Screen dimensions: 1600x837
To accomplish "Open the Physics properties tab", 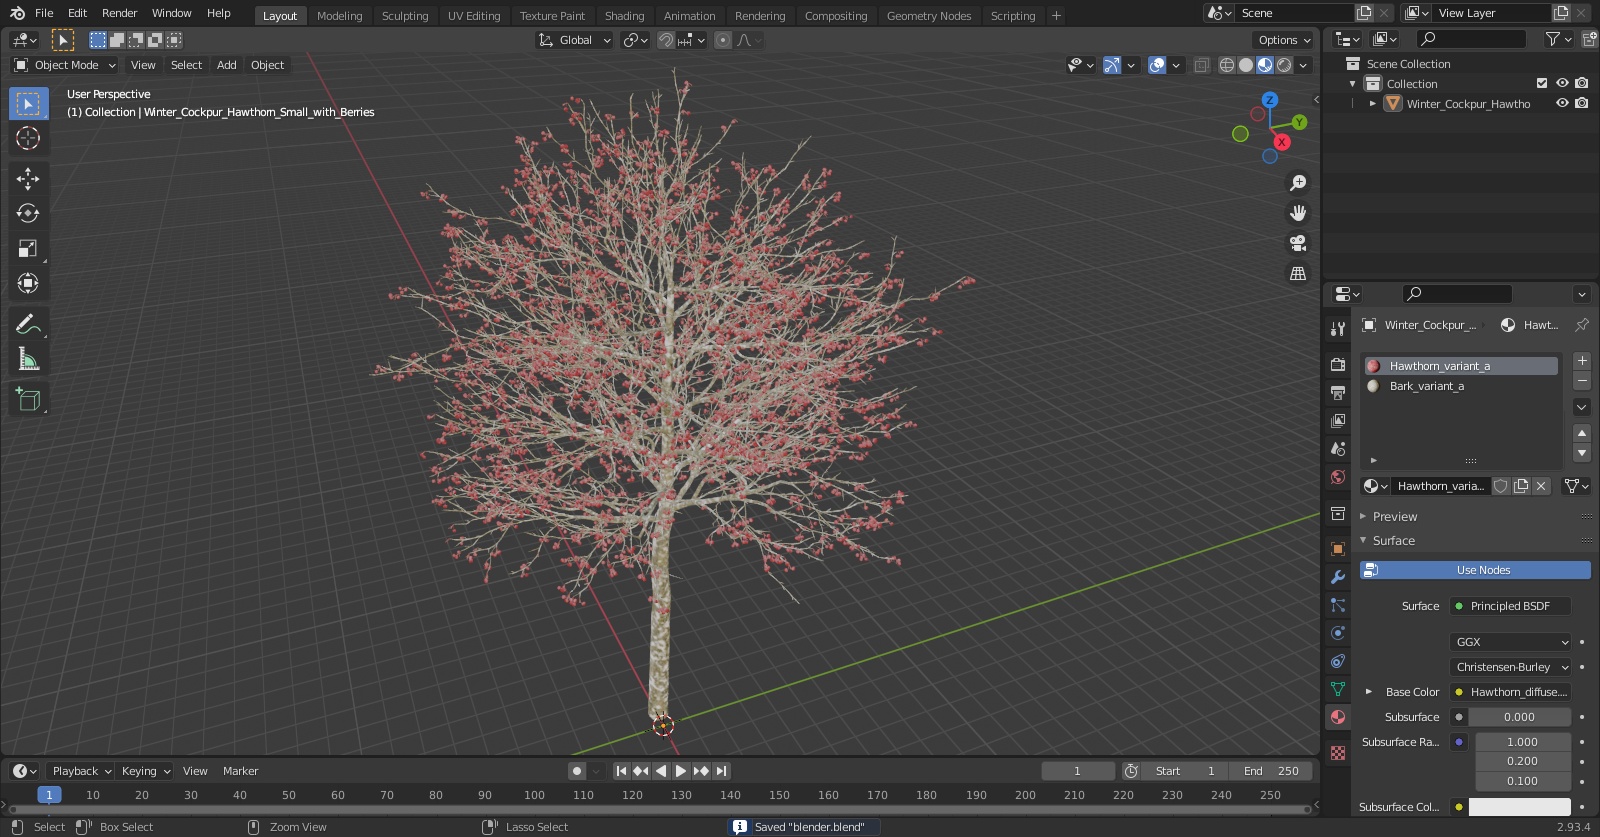I will point(1338,633).
